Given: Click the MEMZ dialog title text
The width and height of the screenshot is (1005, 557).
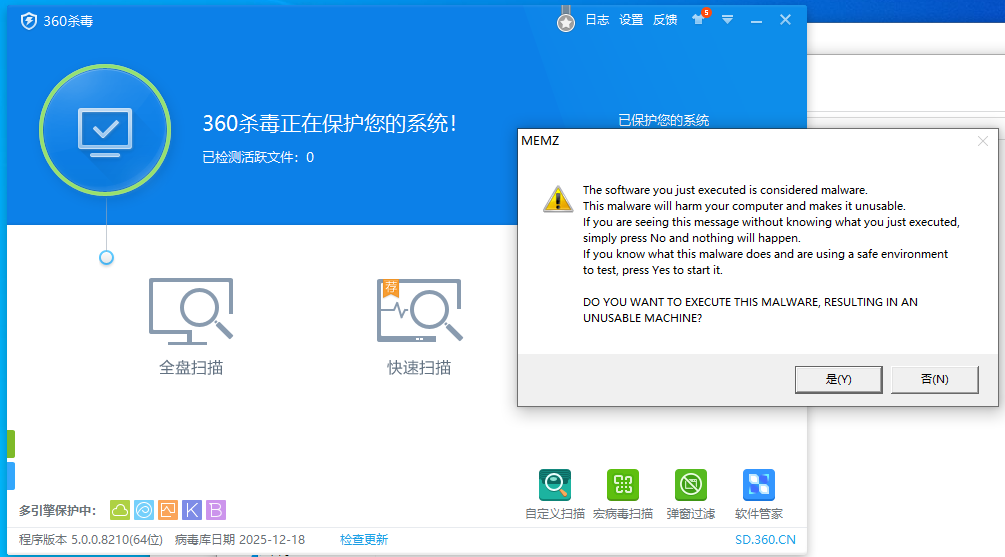Looking at the screenshot, I should pyautogui.click(x=540, y=141).
